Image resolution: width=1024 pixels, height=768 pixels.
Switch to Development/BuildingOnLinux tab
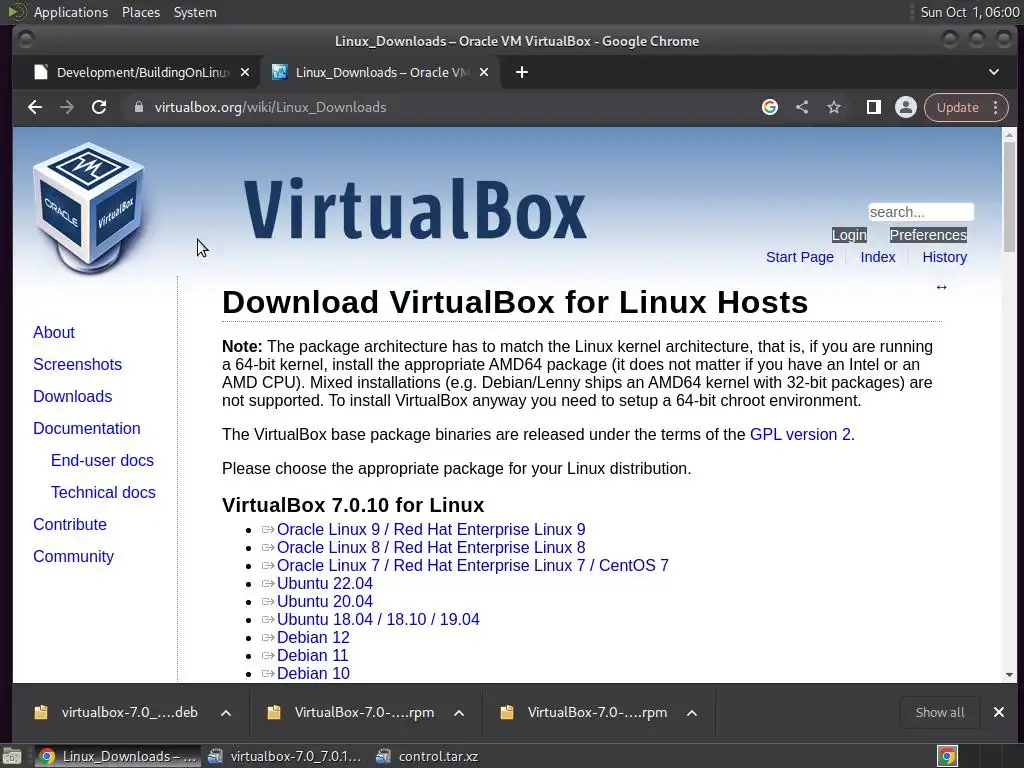coord(136,72)
